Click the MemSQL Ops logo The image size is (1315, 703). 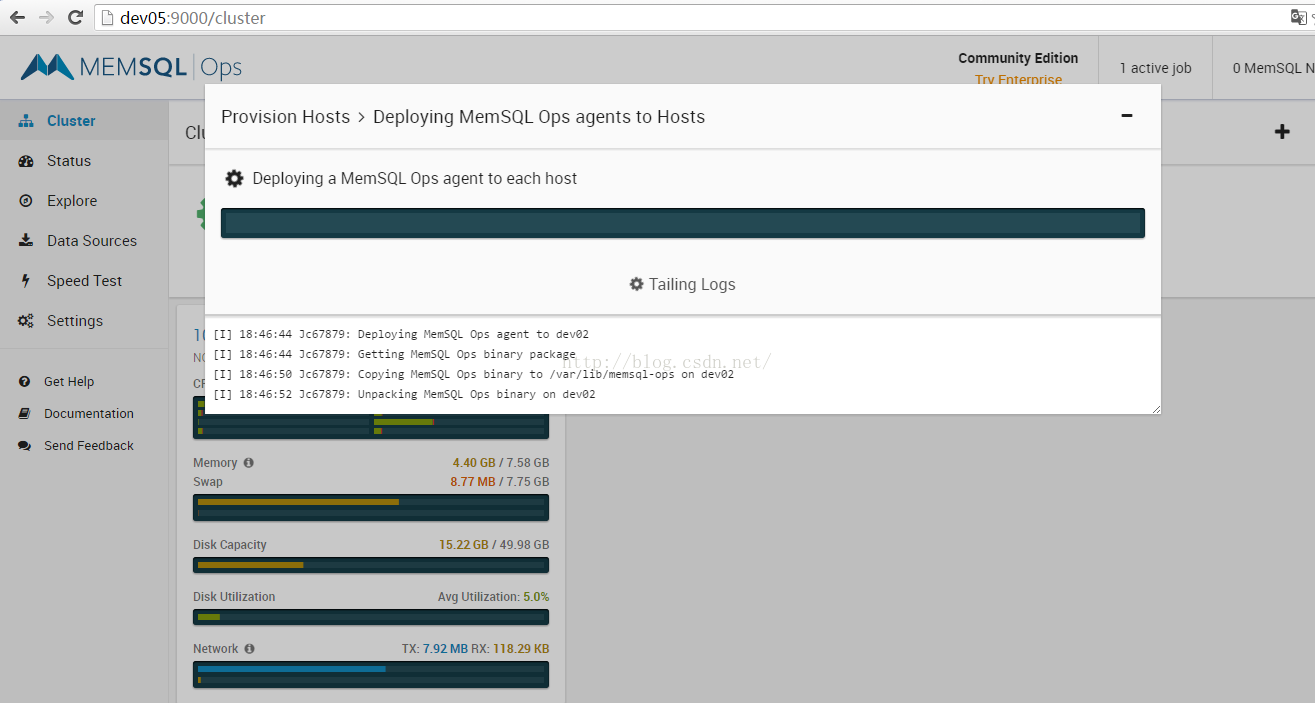[131, 67]
